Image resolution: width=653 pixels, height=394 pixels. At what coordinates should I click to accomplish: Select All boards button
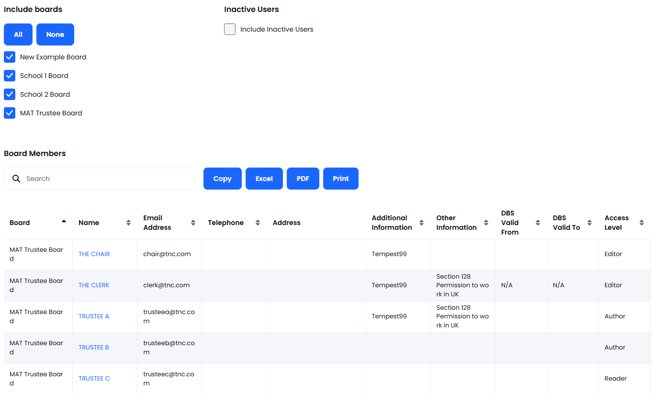[18, 35]
